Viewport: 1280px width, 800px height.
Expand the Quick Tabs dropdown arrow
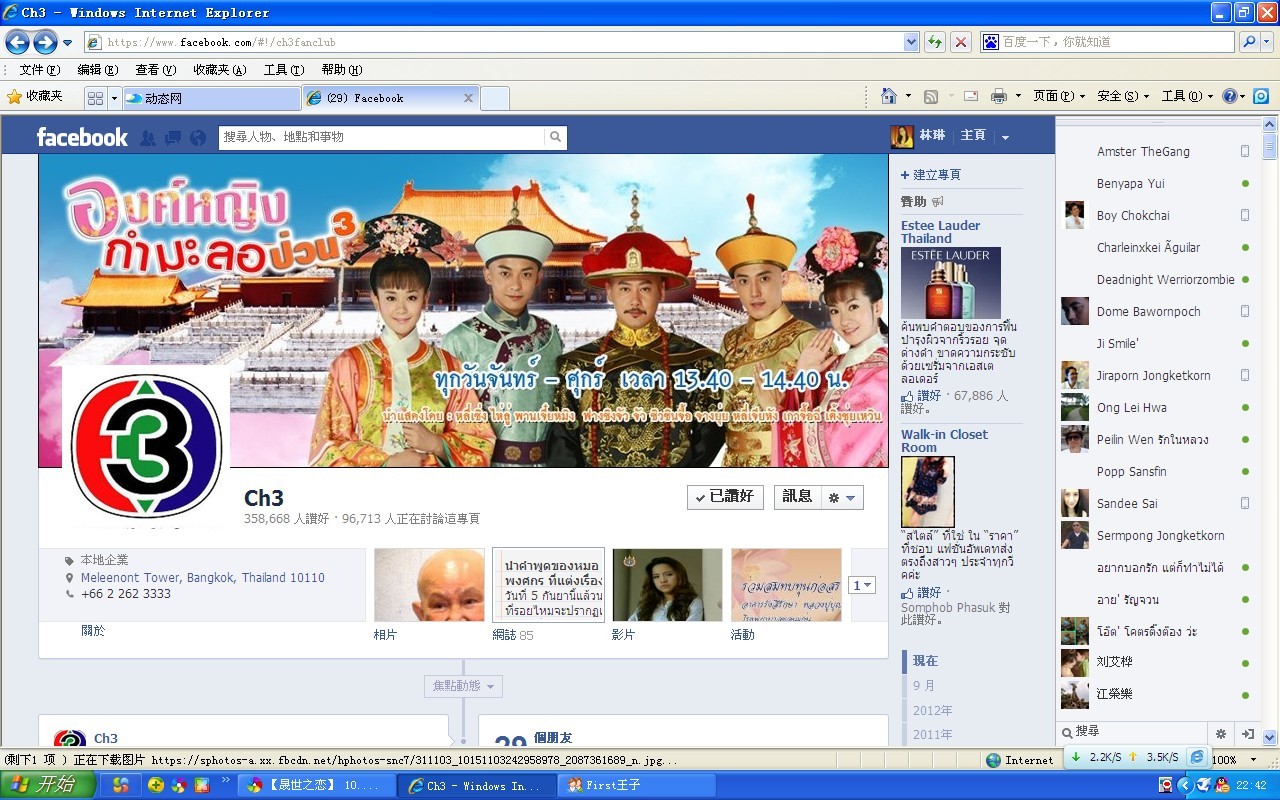pyautogui.click(x=115, y=98)
